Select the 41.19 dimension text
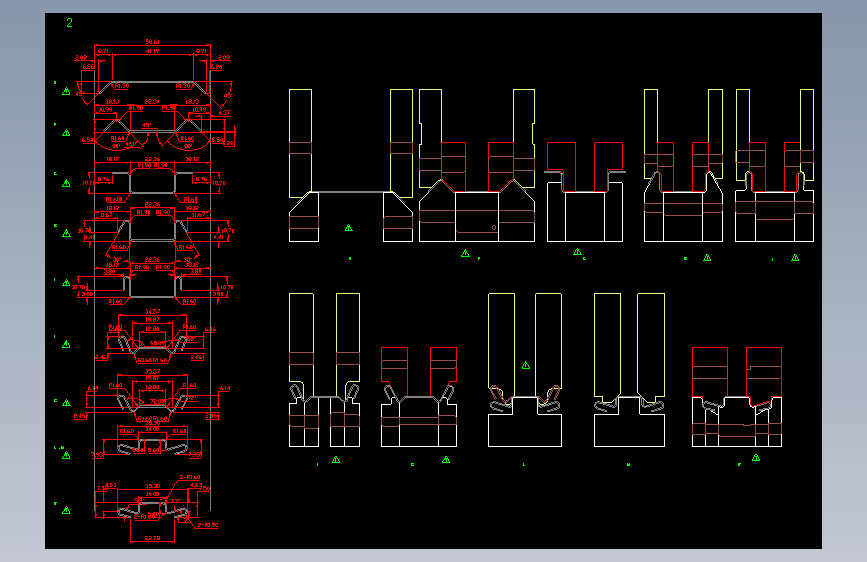 [153, 51]
